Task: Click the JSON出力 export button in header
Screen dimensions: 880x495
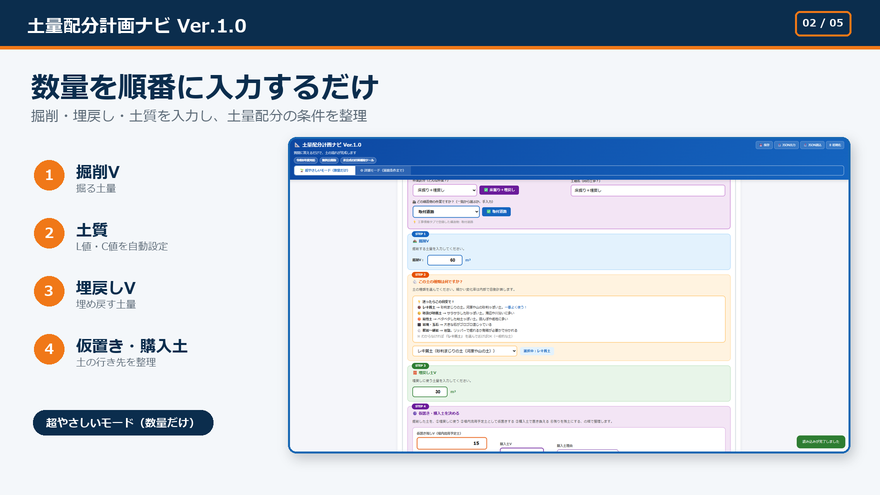Action: pos(786,145)
